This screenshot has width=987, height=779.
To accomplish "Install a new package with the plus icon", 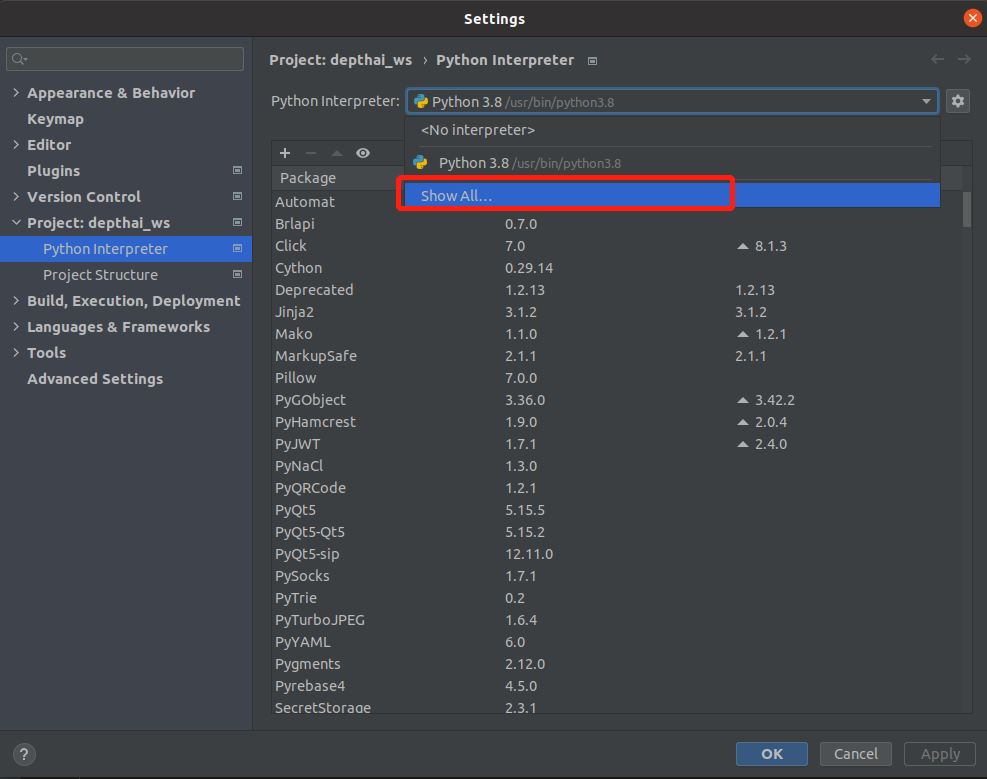I will (x=284, y=153).
